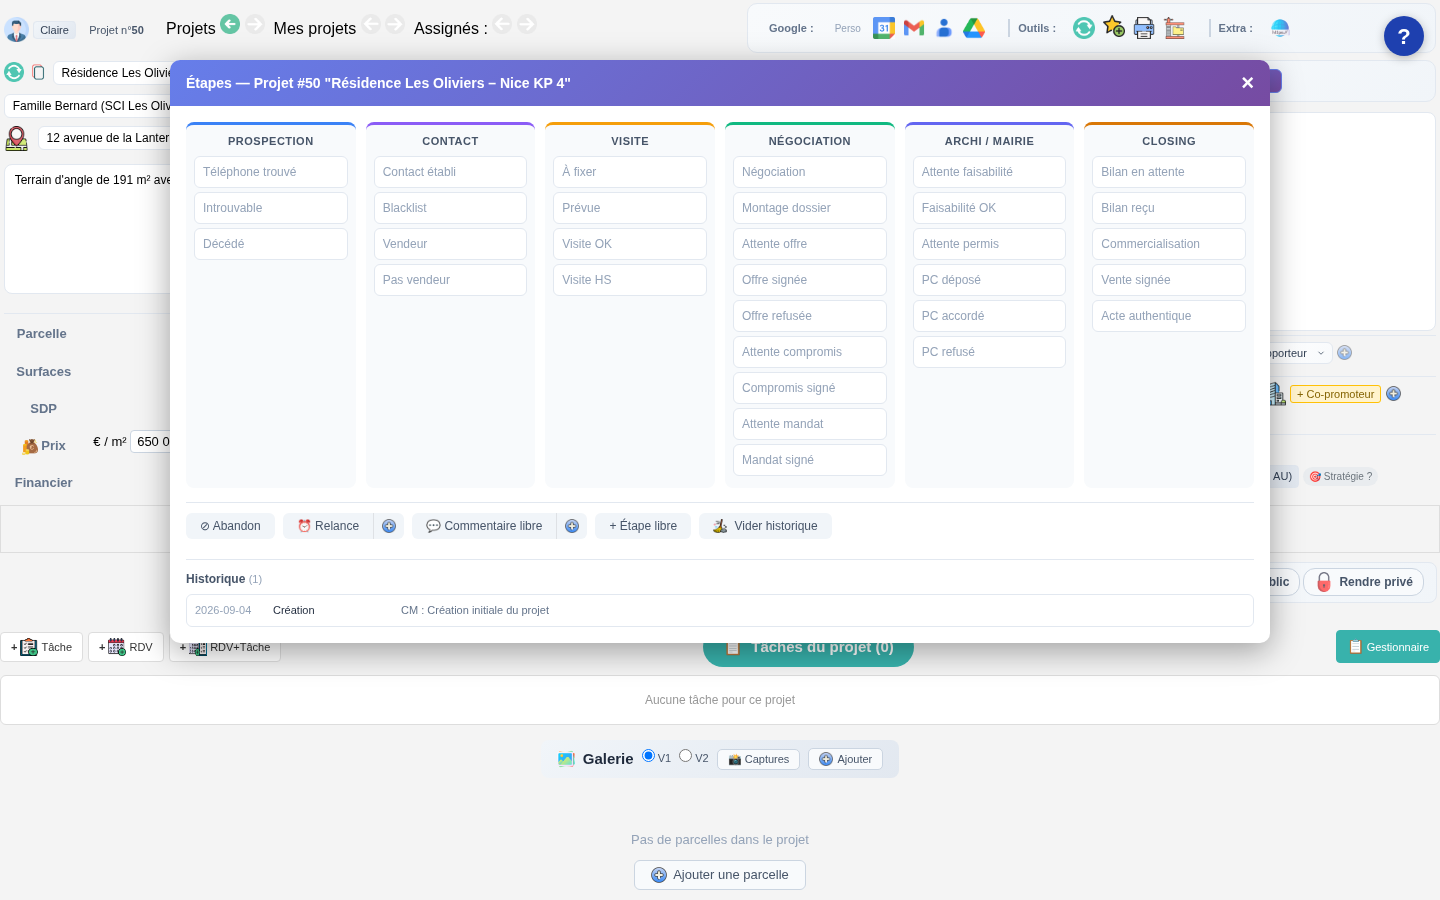This screenshot has width=1440, height=900.
Task: Open Google Drive icon
Action: (974, 28)
